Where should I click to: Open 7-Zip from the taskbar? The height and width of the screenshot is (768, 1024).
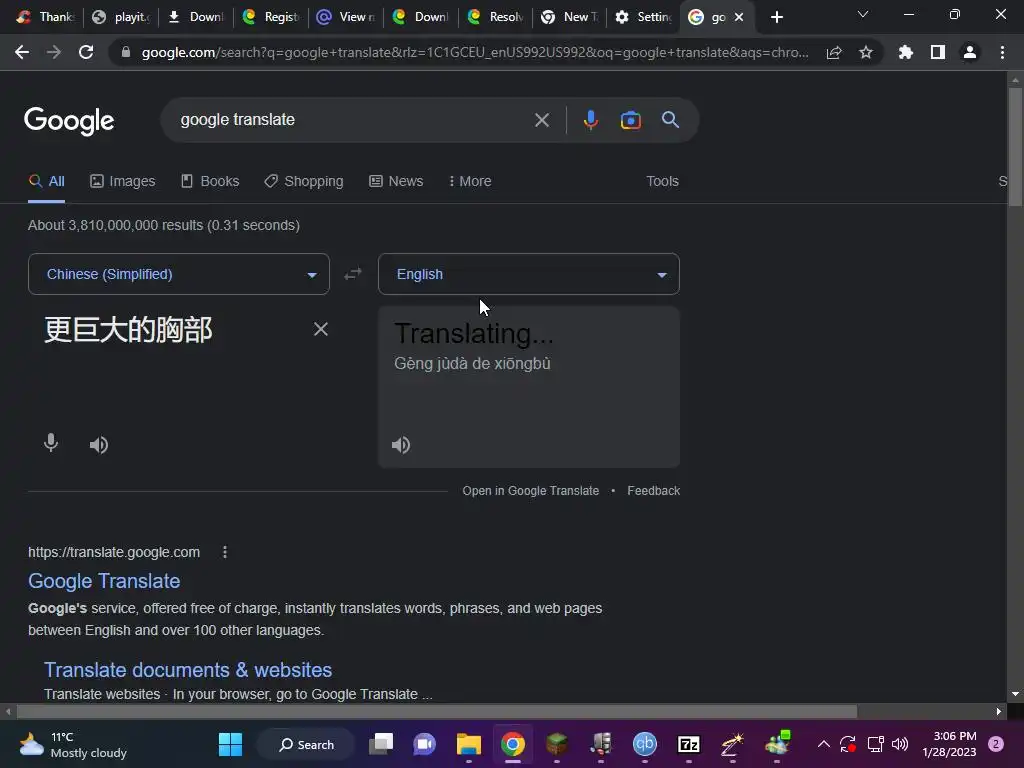coord(689,744)
